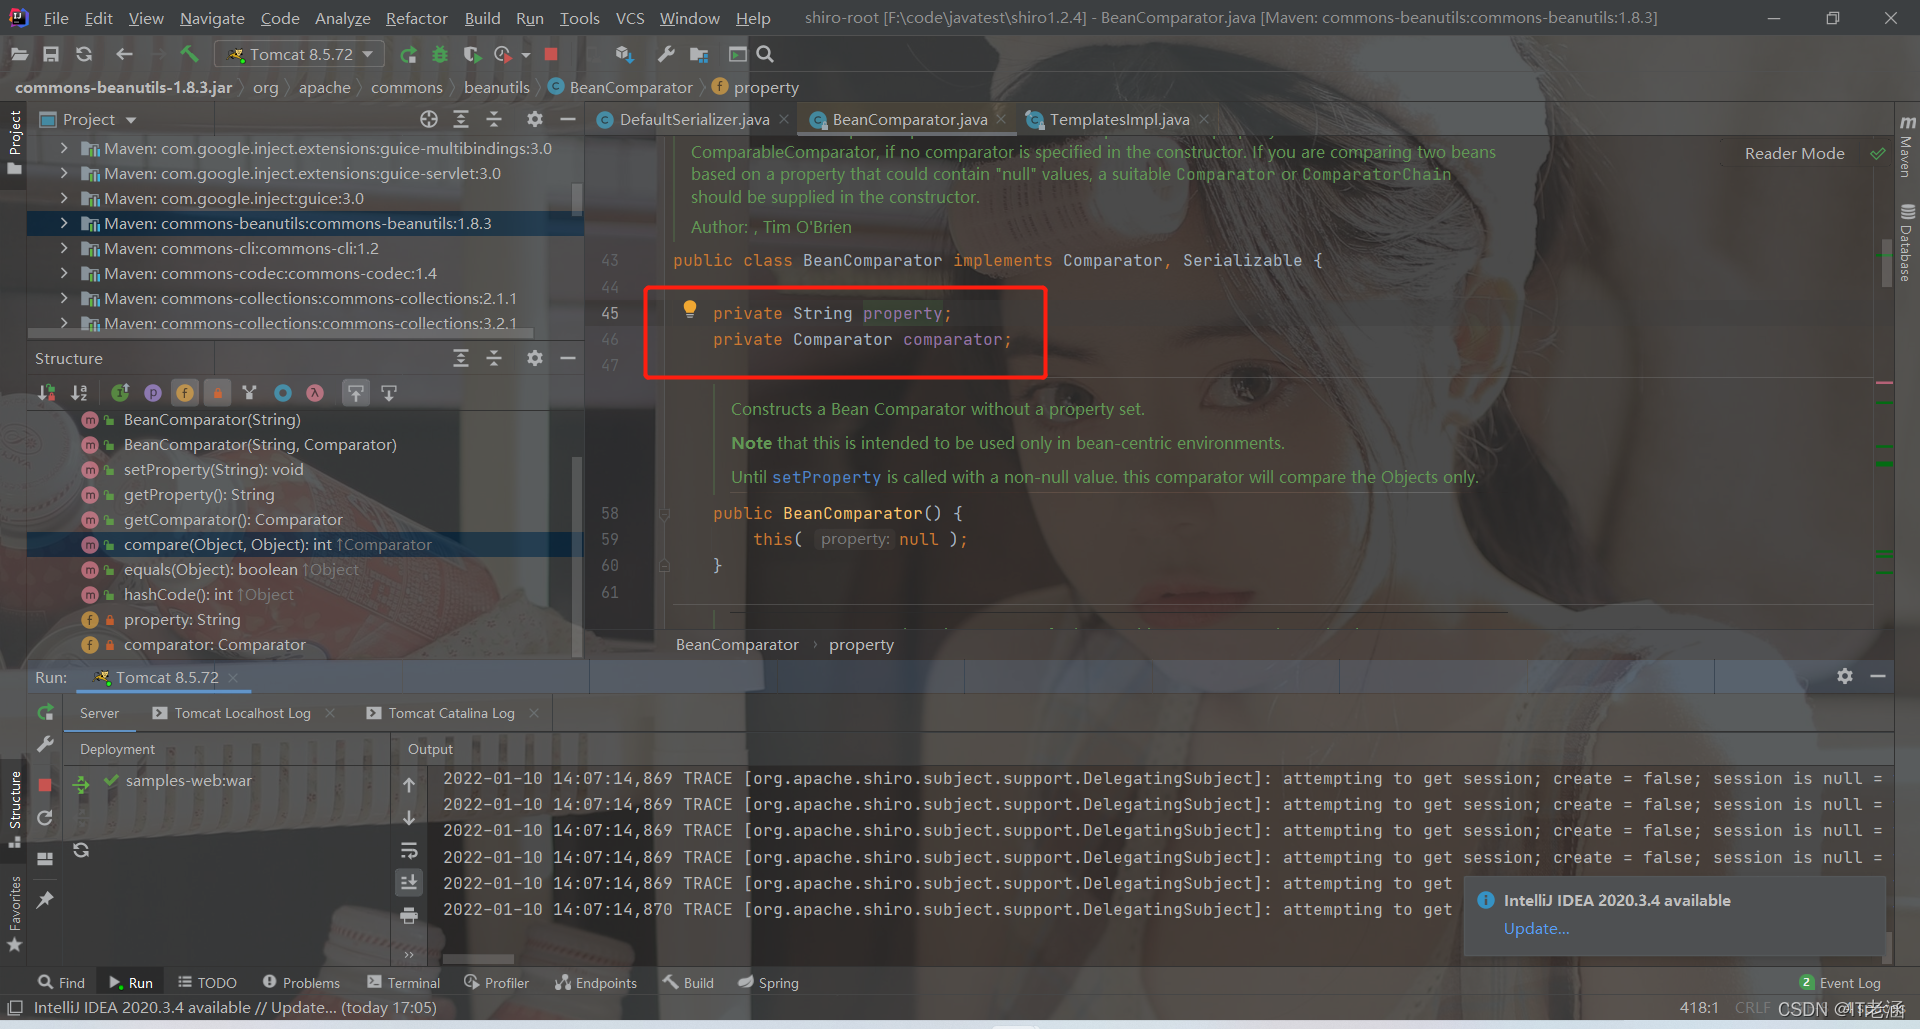
Task: Open Refactor menu
Action: (x=416, y=18)
